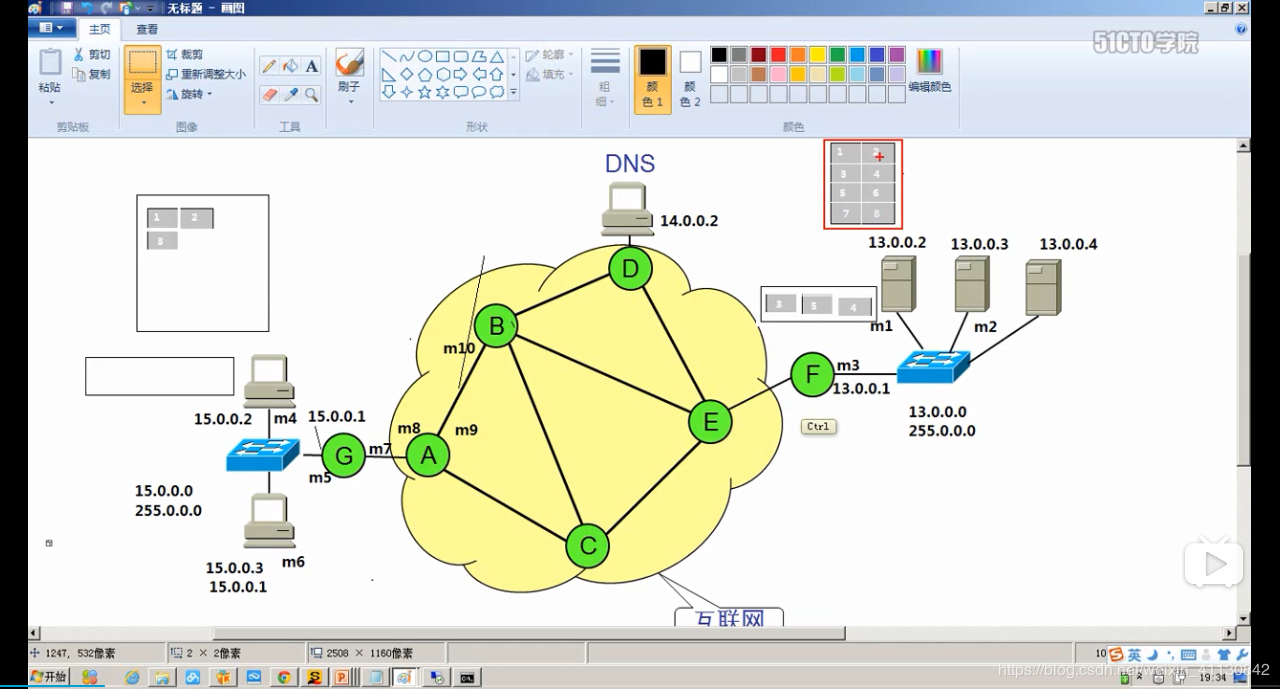Pick the green color swatch

pyautogui.click(x=838, y=55)
